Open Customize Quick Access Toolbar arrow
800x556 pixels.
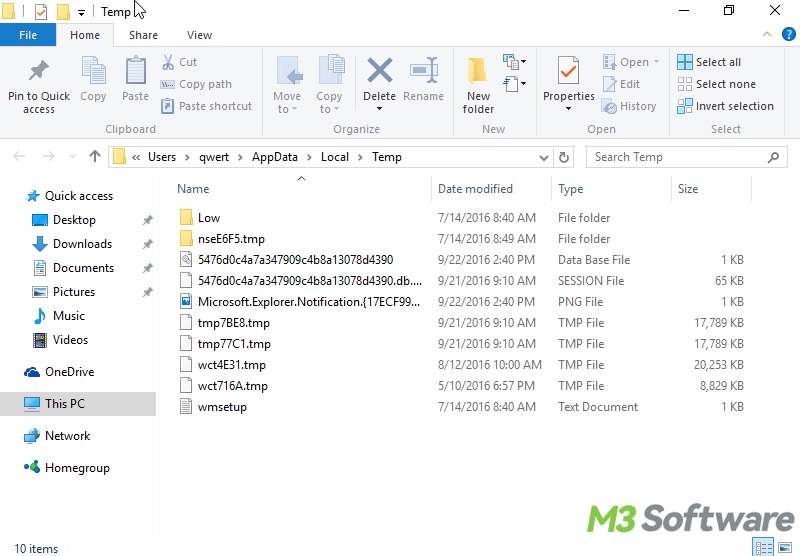pos(81,12)
